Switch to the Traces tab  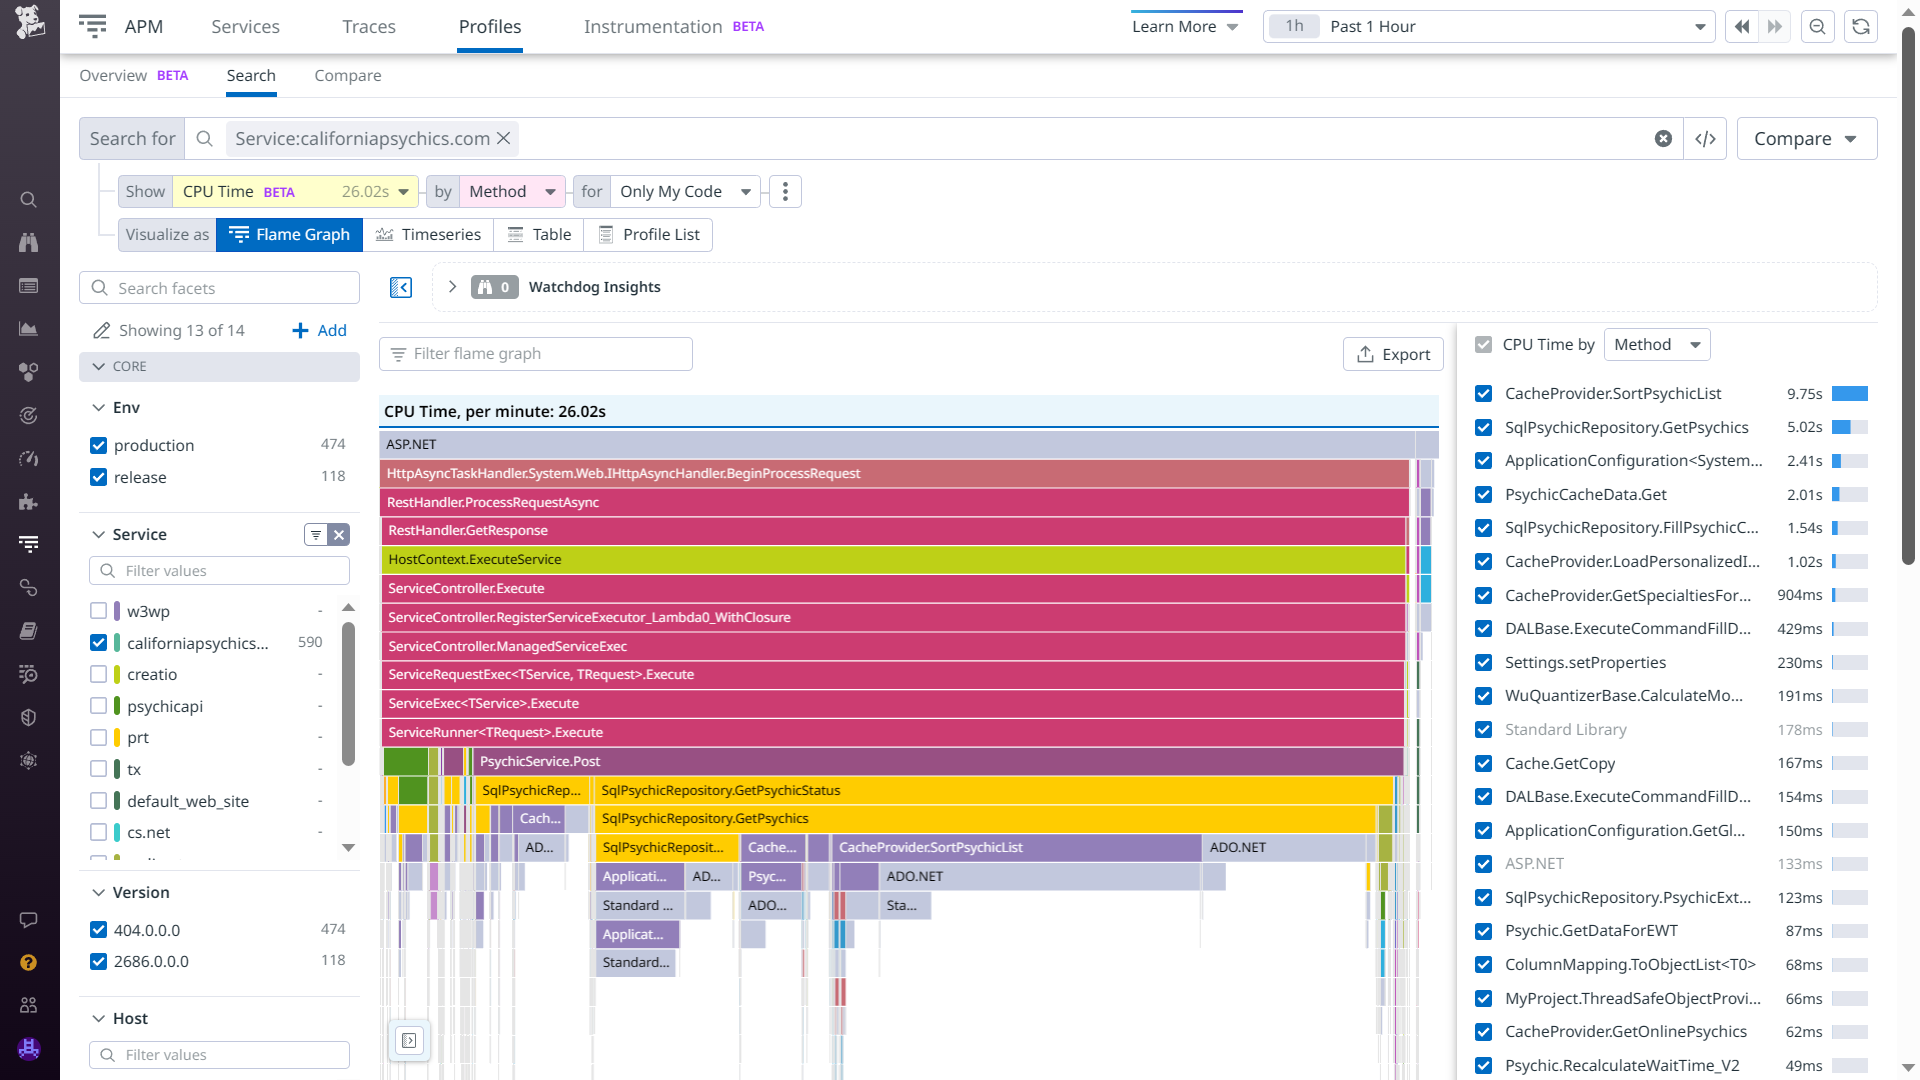[x=368, y=27]
